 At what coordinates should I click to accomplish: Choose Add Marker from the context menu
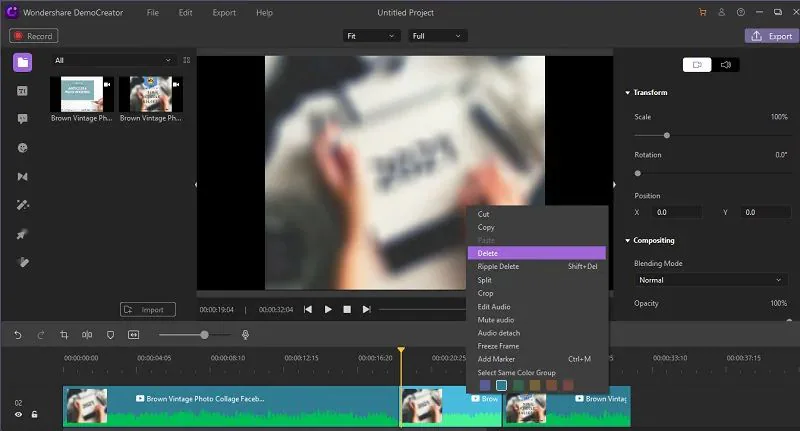[537, 359]
